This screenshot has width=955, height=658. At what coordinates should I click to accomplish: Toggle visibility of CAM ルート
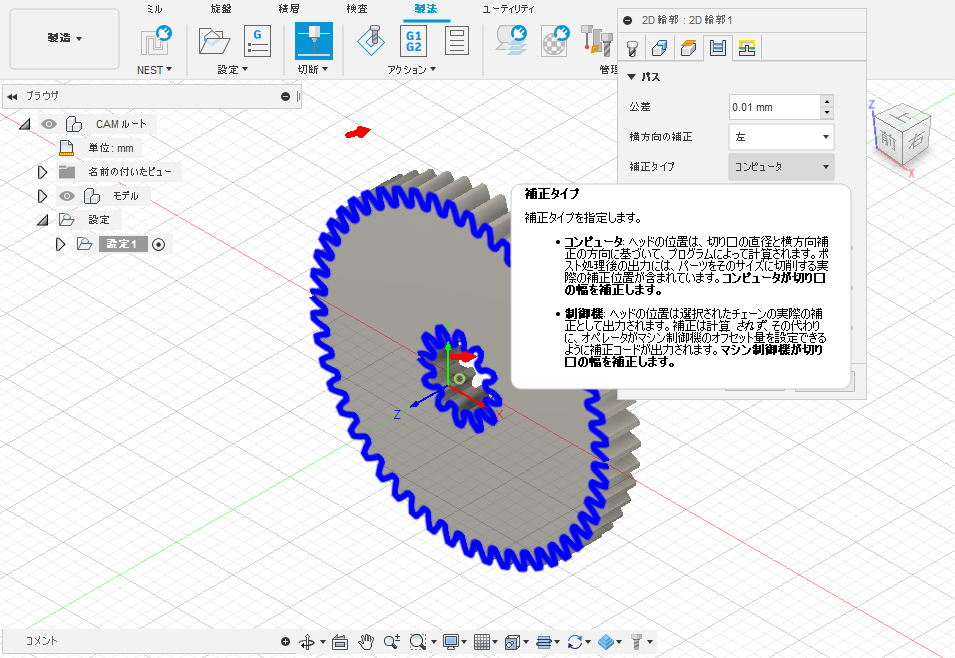[49, 124]
